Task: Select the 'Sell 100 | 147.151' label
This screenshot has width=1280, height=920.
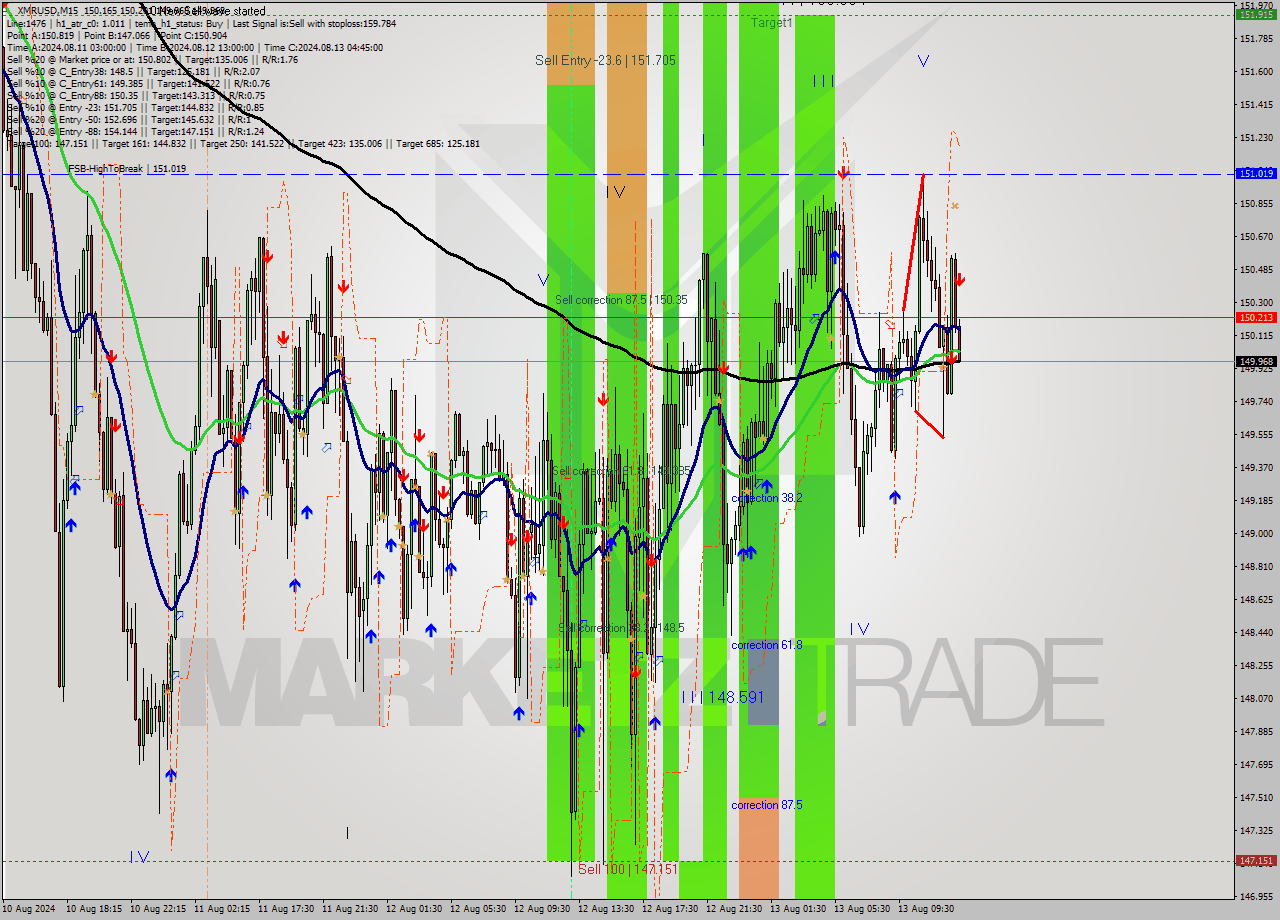Action: (627, 869)
